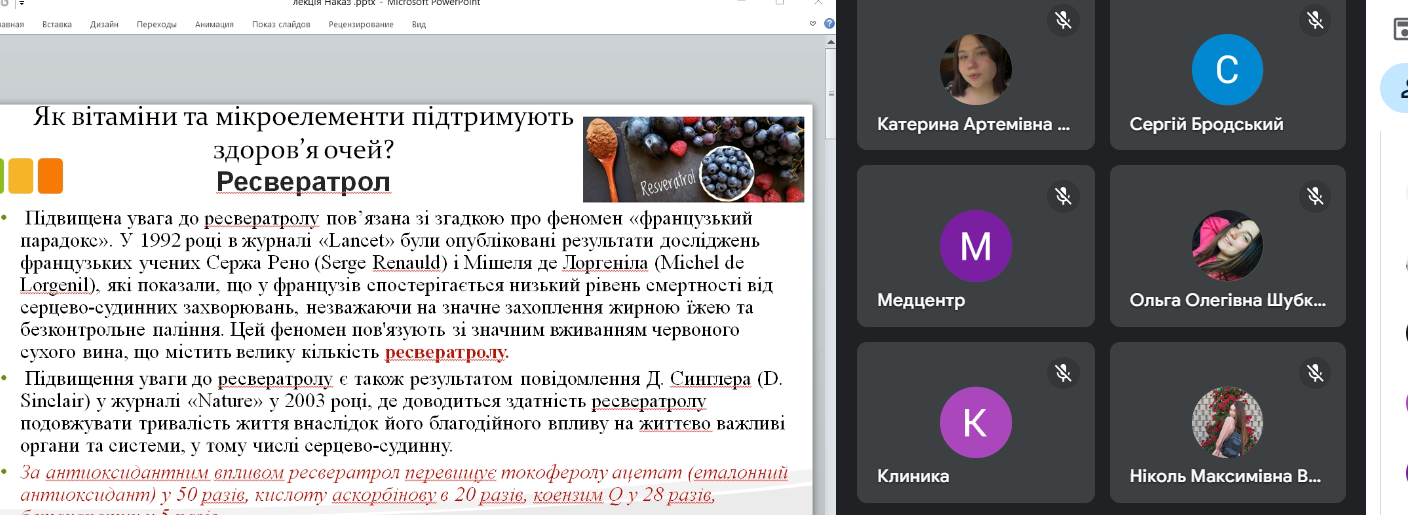Image resolution: width=1408 pixels, height=515 pixels.
Task: Click muted mic icon on Сергій Бродський tile
Action: 1315,19
